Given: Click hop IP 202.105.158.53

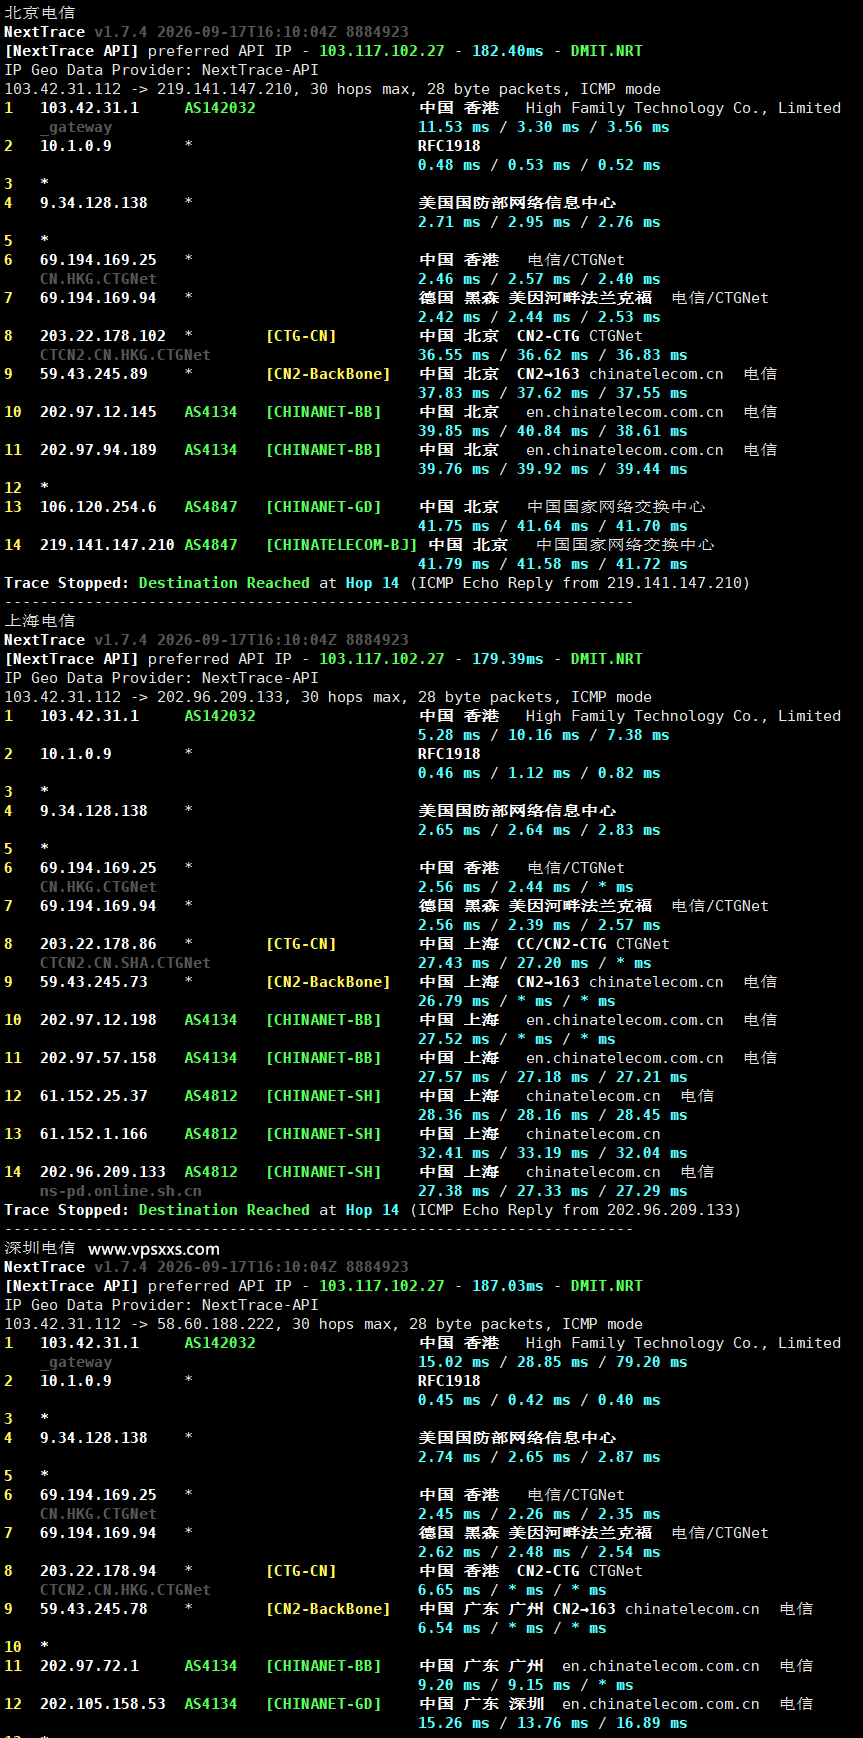Looking at the screenshot, I should [103, 1704].
